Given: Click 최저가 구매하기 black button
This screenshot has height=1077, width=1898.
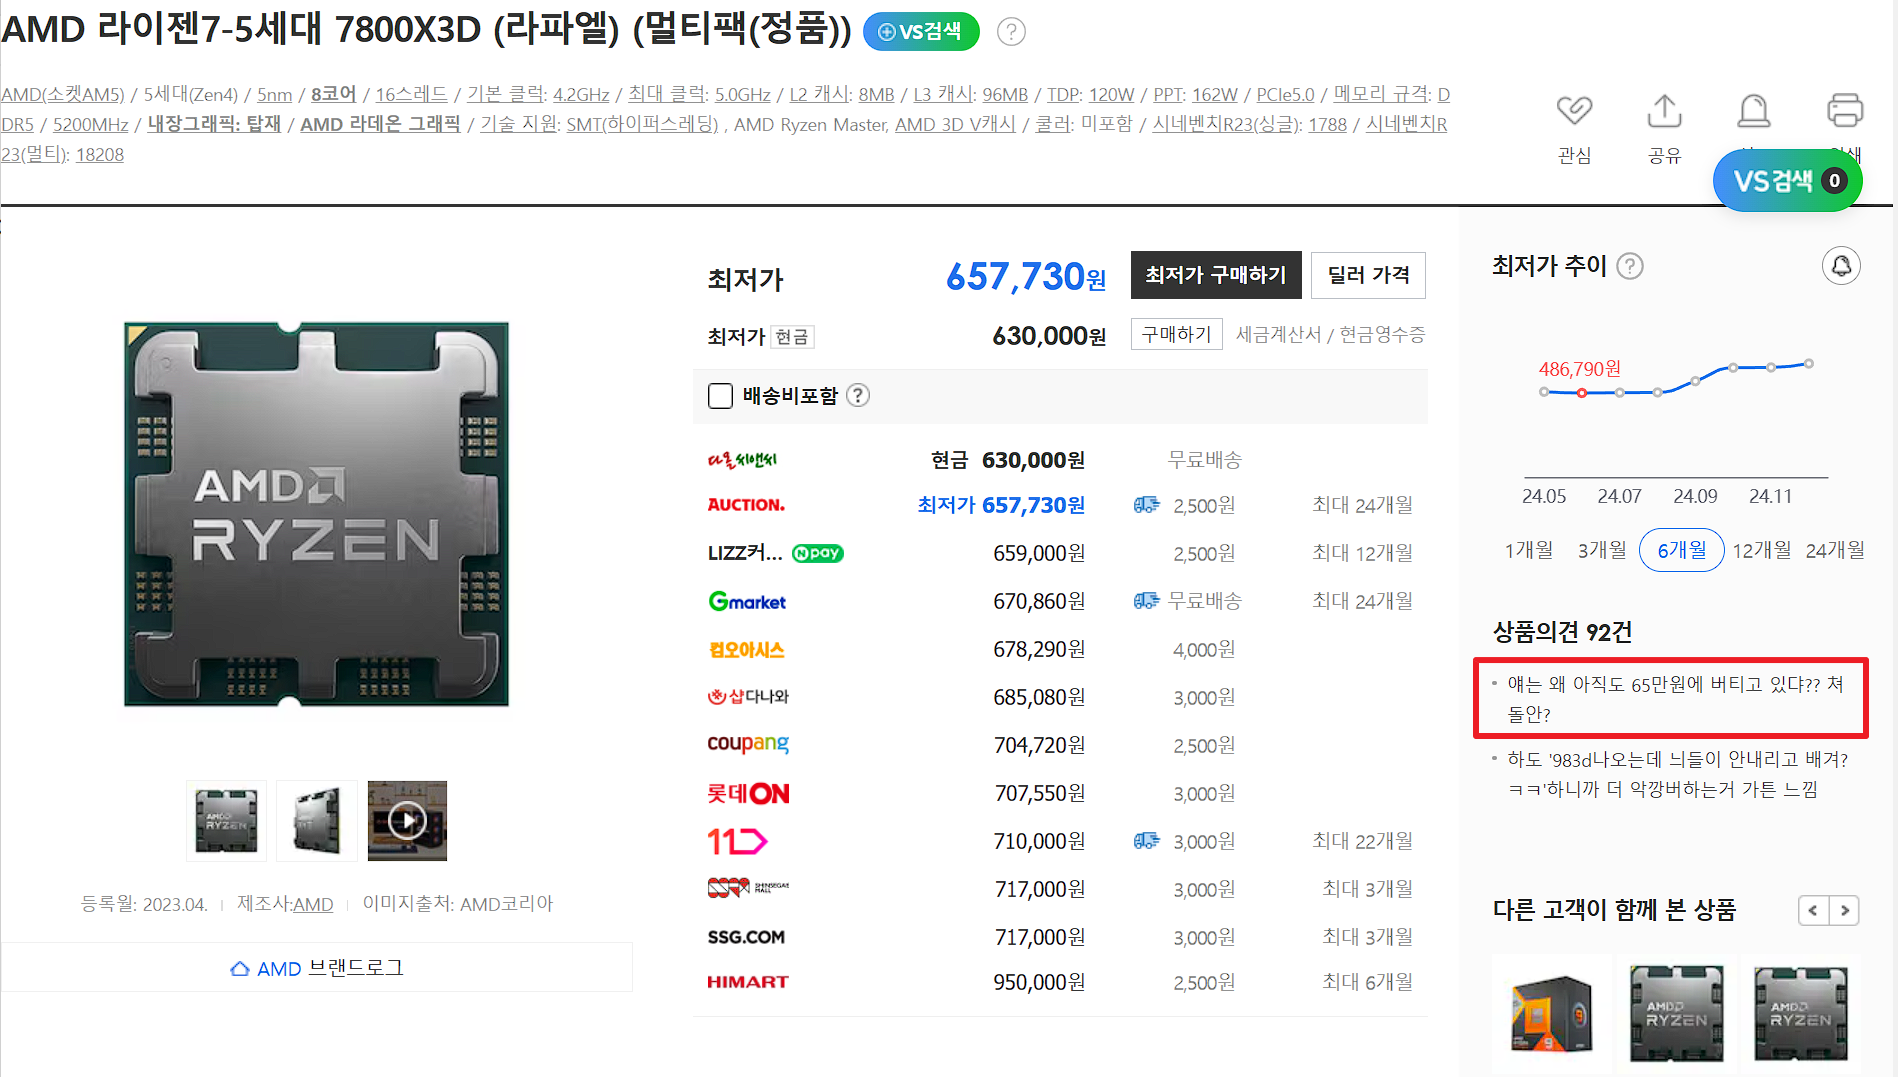Looking at the screenshot, I should click(1215, 275).
